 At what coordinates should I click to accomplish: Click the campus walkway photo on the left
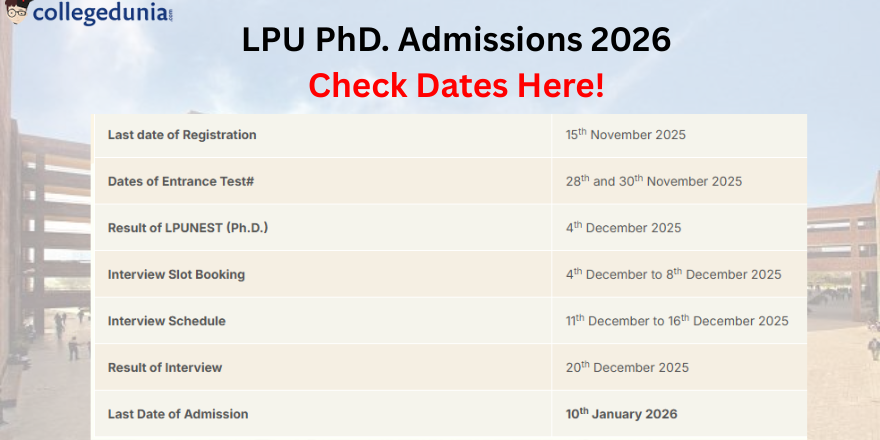pos(45,281)
